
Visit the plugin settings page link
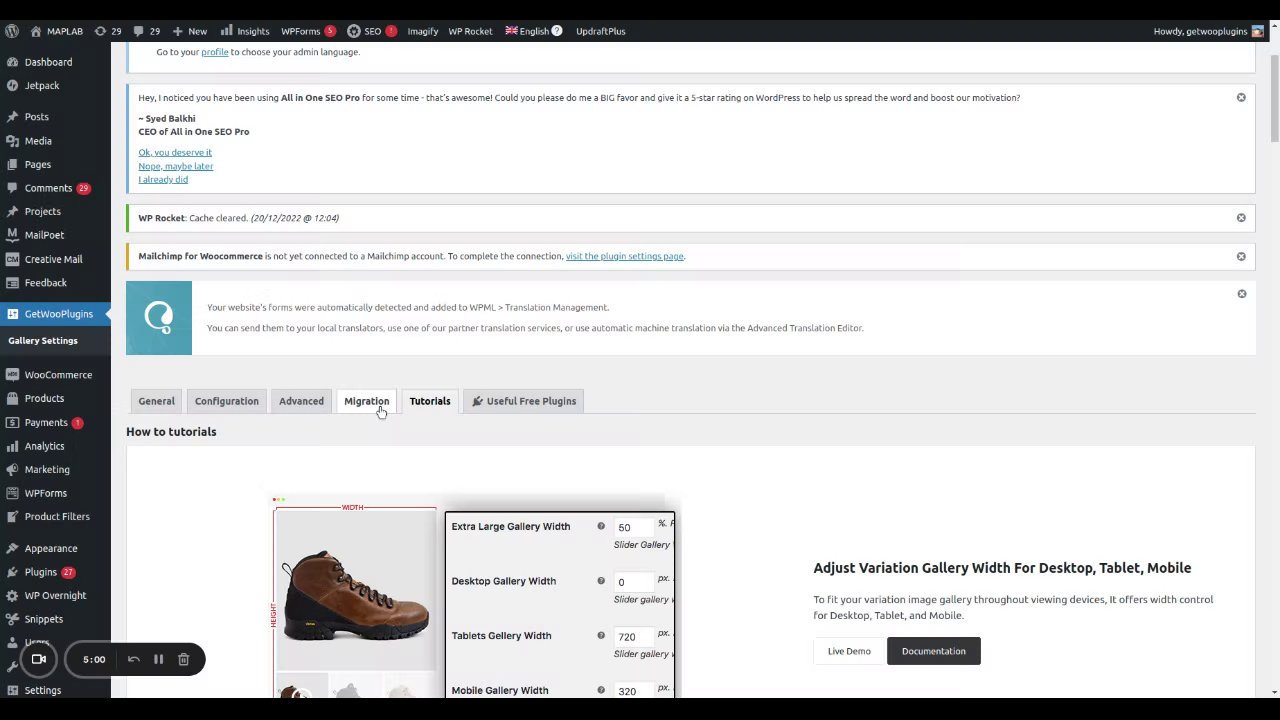(x=625, y=256)
